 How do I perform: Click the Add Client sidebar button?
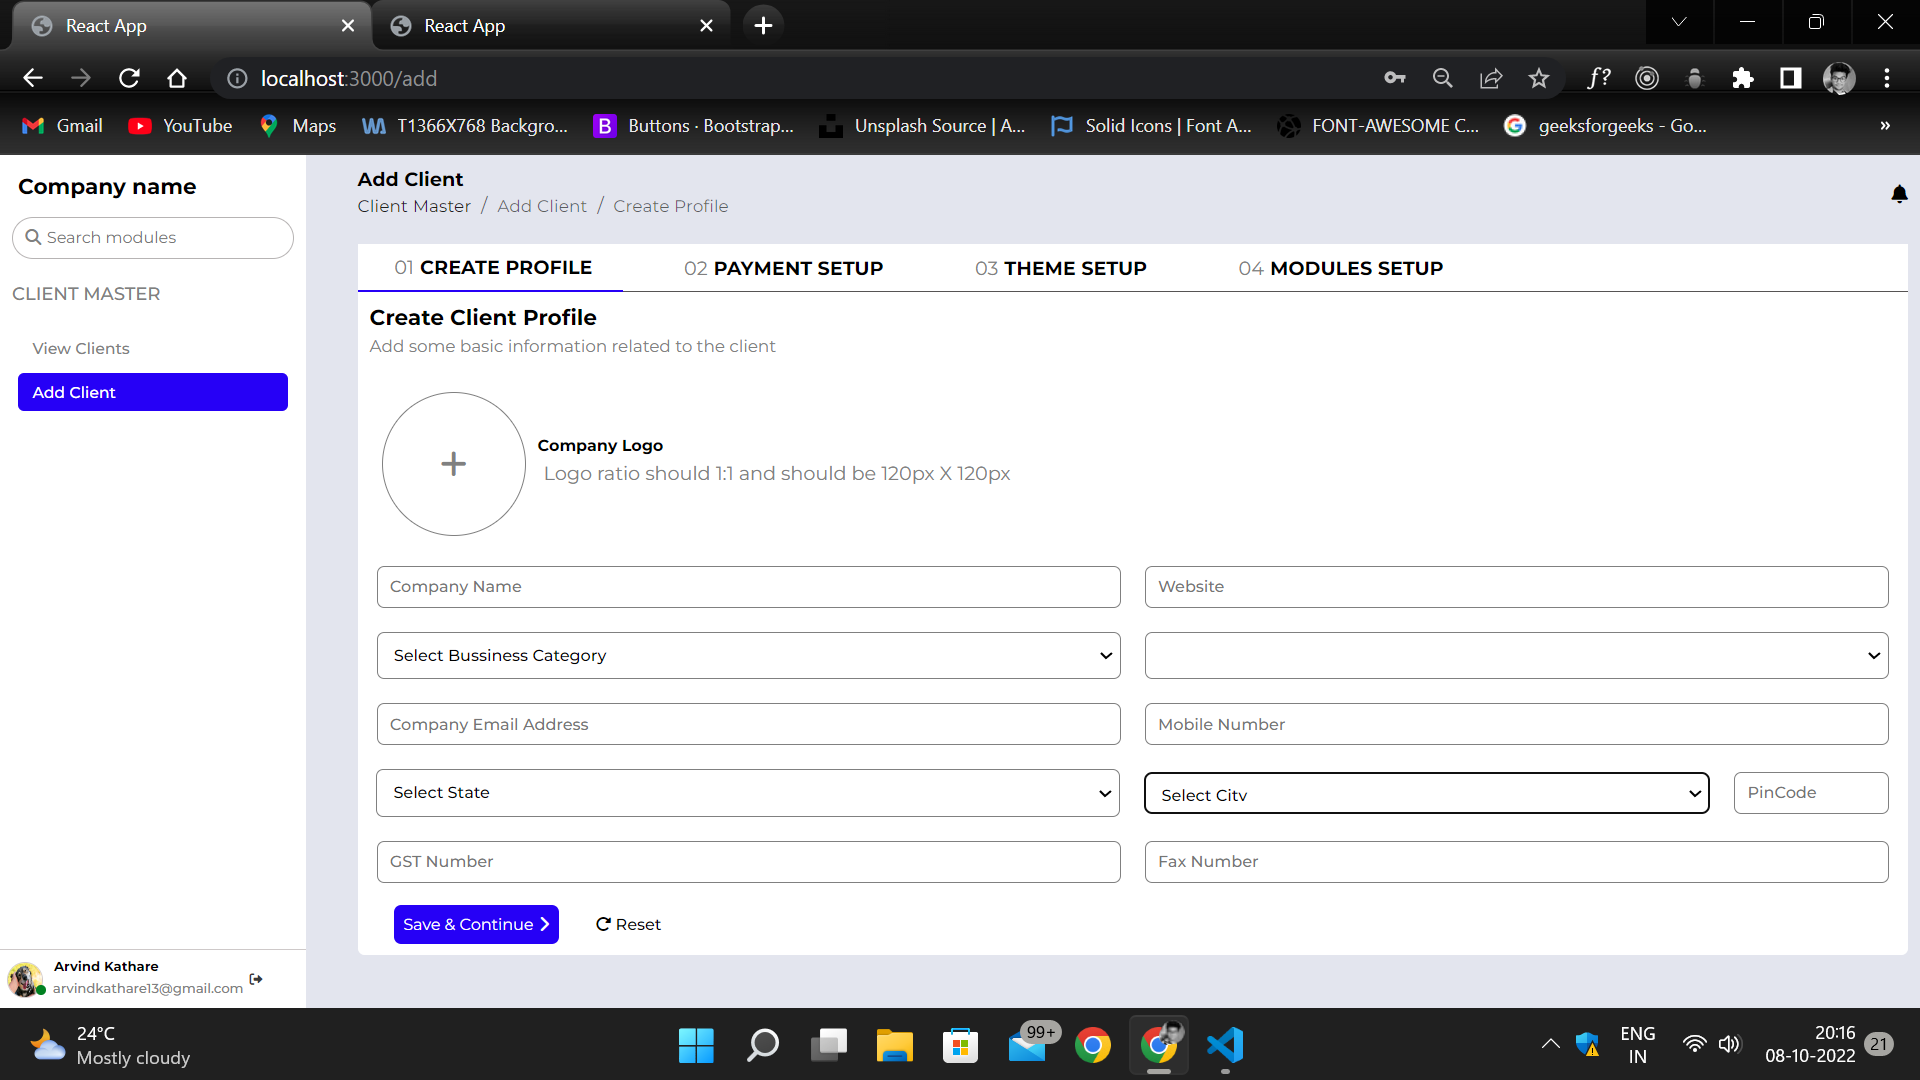pos(153,392)
